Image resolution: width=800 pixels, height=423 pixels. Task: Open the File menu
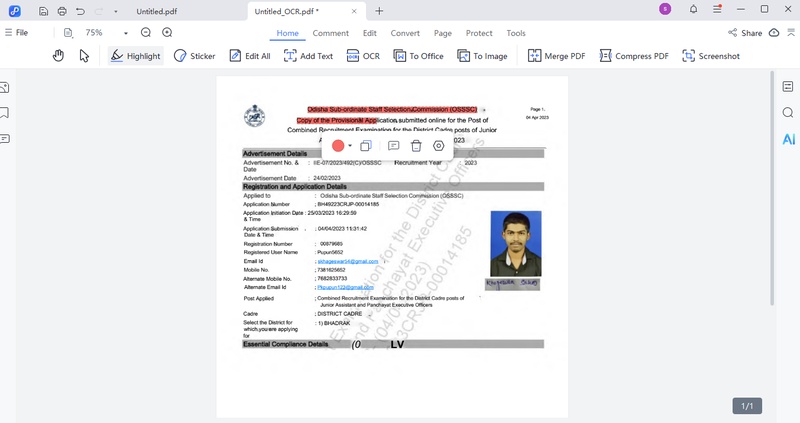pyautogui.click(x=16, y=33)
